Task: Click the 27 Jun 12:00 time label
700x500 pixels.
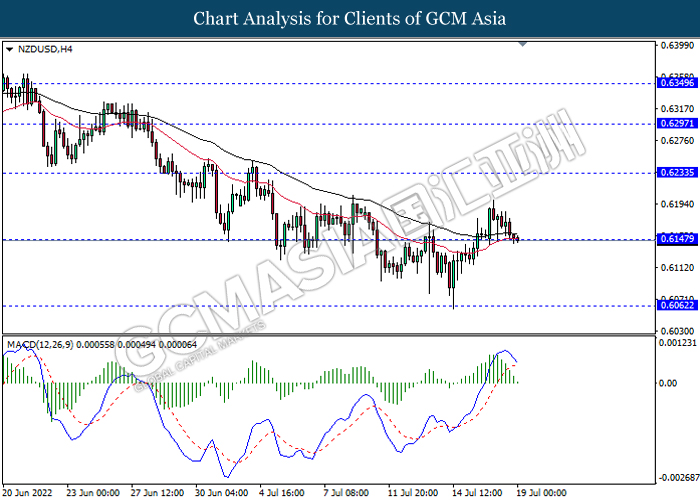Action: click(x=158, y=493)
